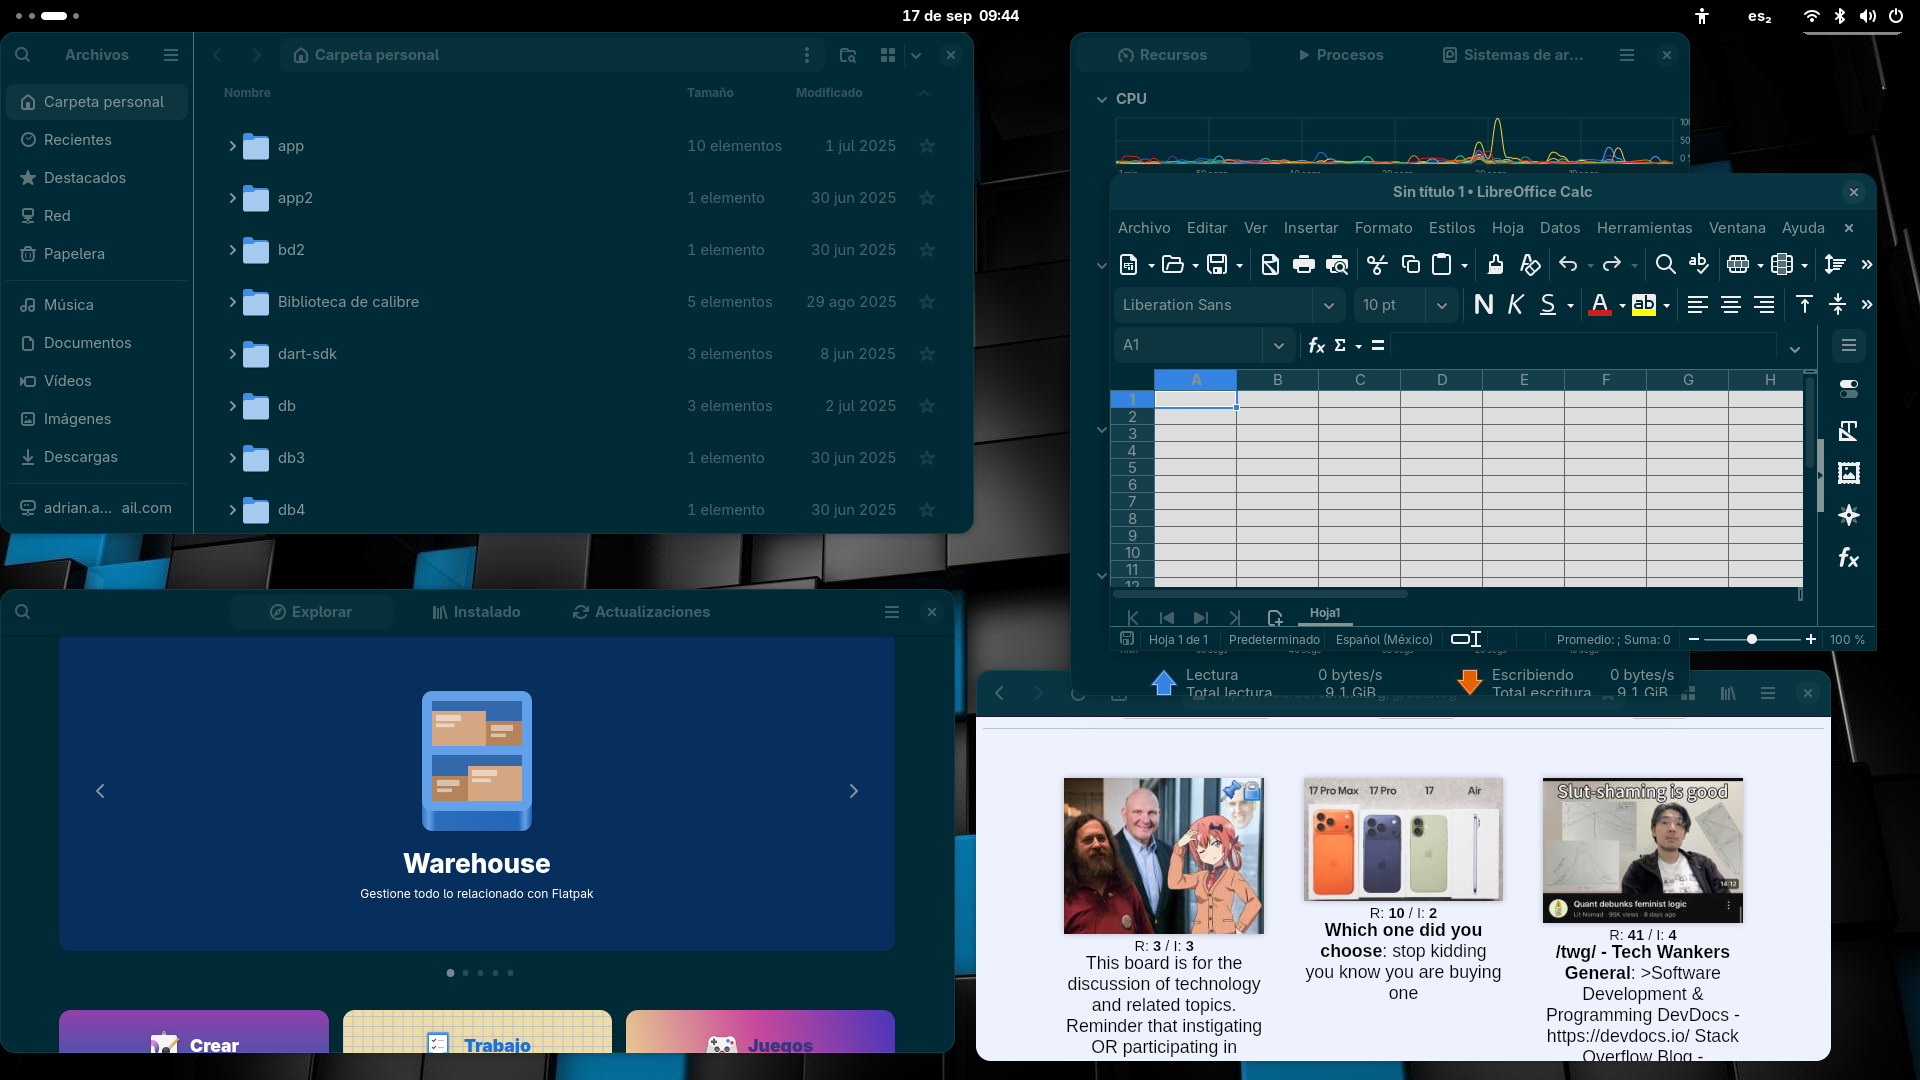Click the Open file icon in Calc
The image size is (1920, 1080).
pyautogui.click(x=1173, y=265)
